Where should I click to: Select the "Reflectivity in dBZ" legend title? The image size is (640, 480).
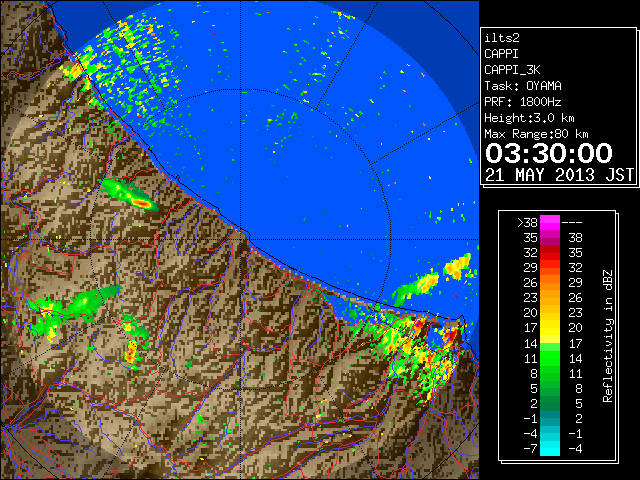point(608,336)
